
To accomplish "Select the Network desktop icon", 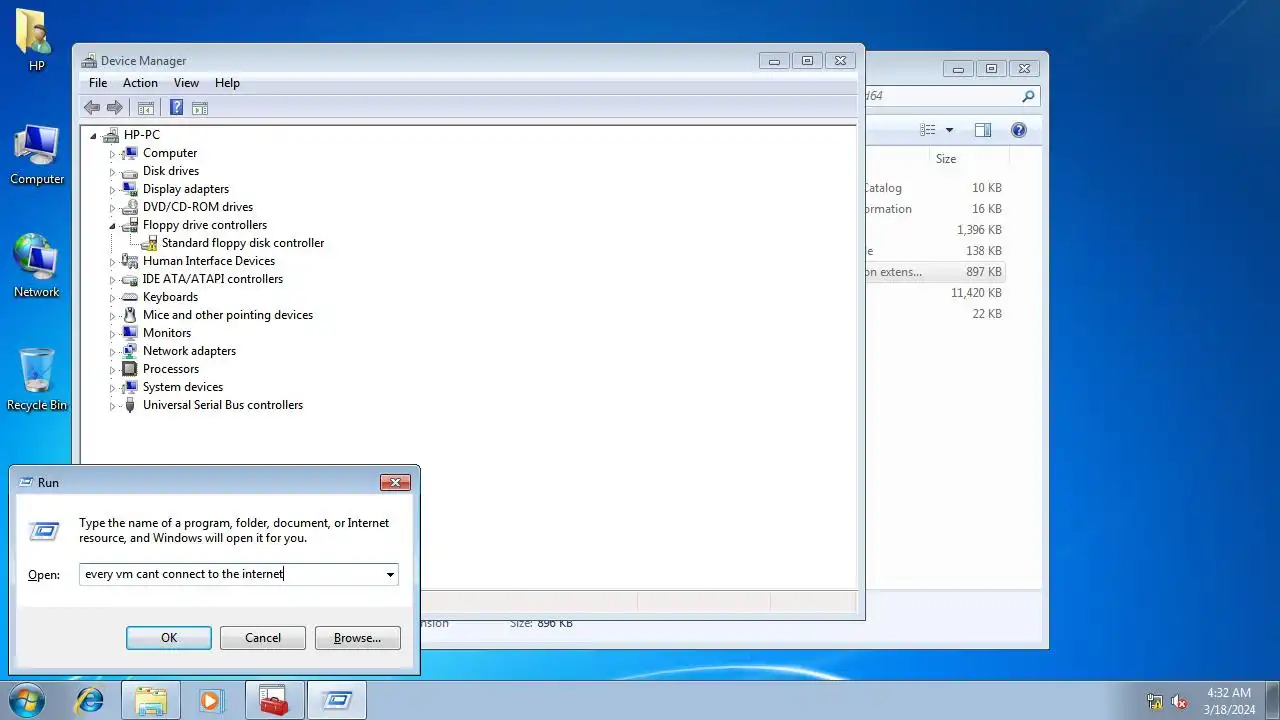I will point(37,267).
